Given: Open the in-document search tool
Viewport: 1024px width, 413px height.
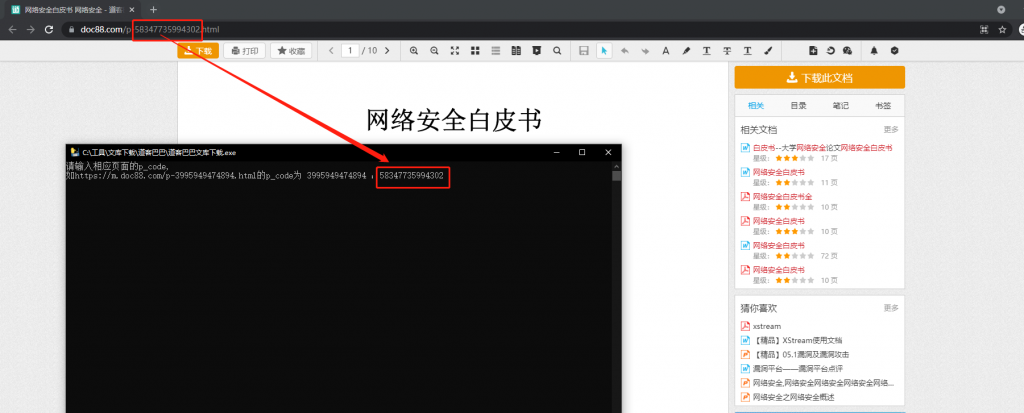Looking at the screenshot, I should pyautogui.click(x=557, y=51).
